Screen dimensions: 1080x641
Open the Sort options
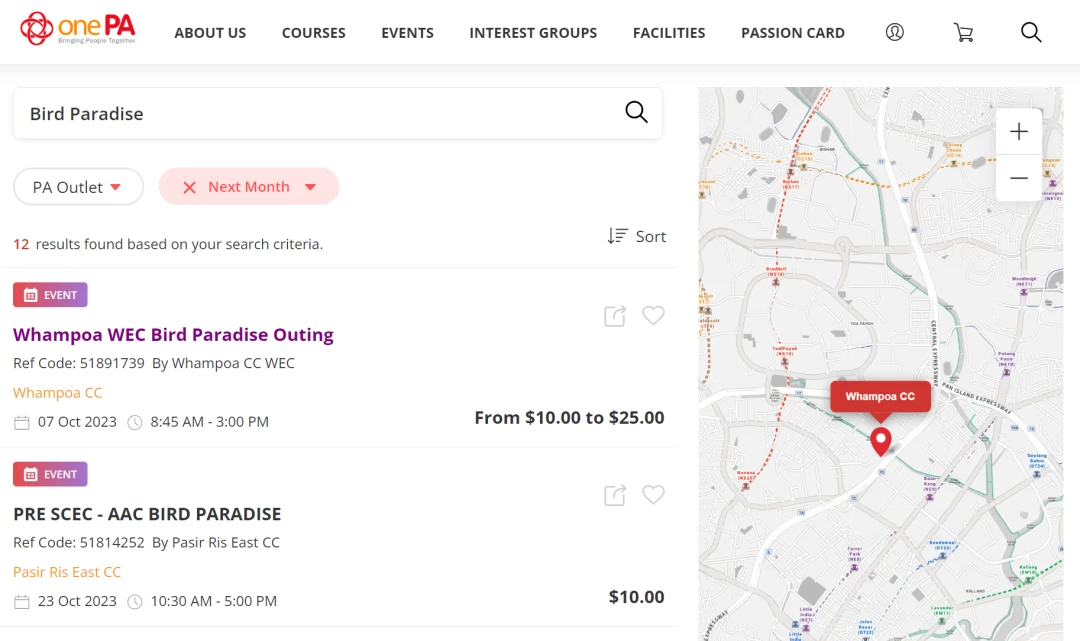click(636, 236)
